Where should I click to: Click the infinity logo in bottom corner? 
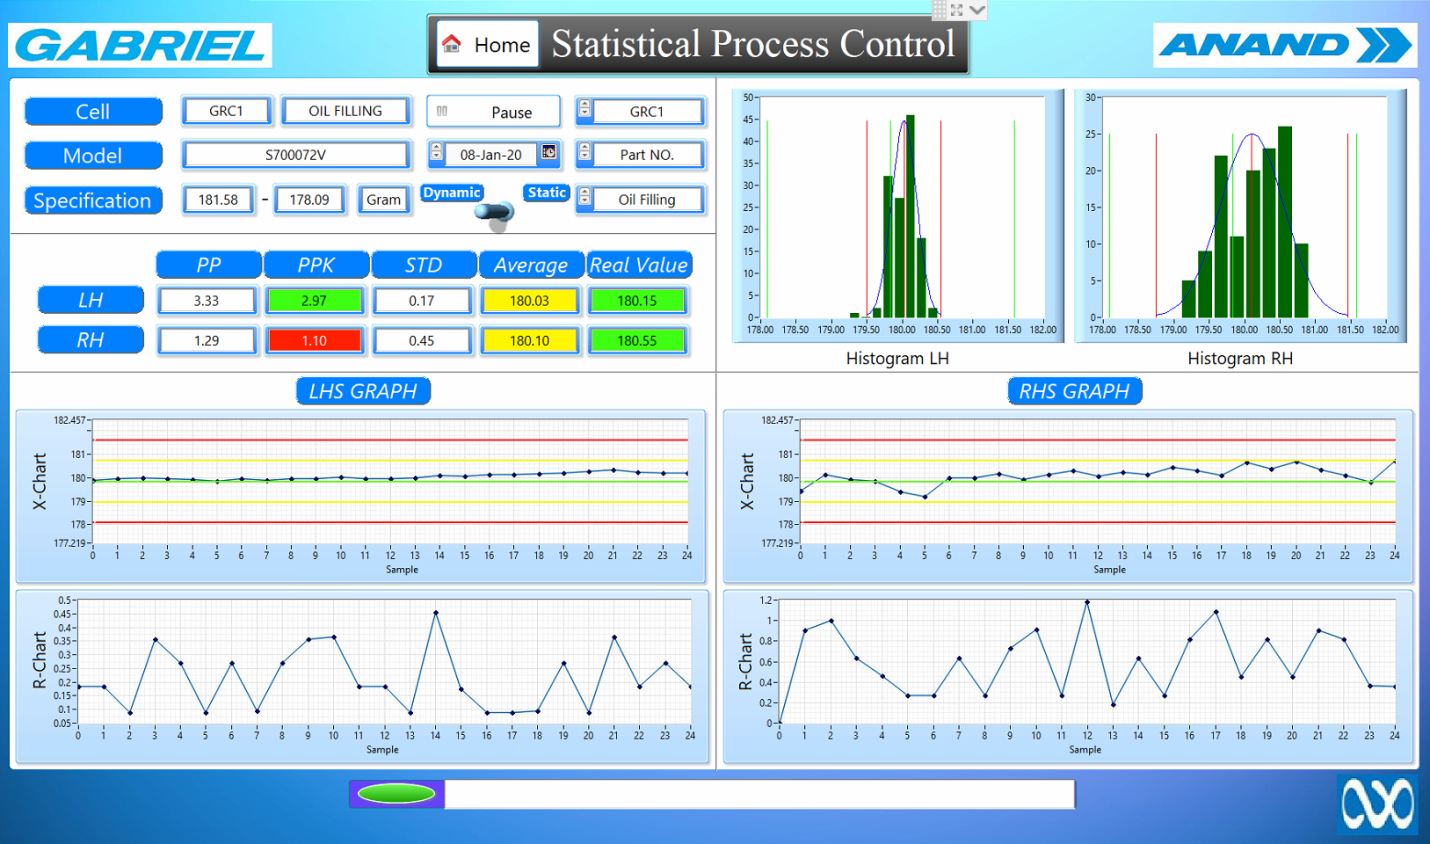[1377, 804]
